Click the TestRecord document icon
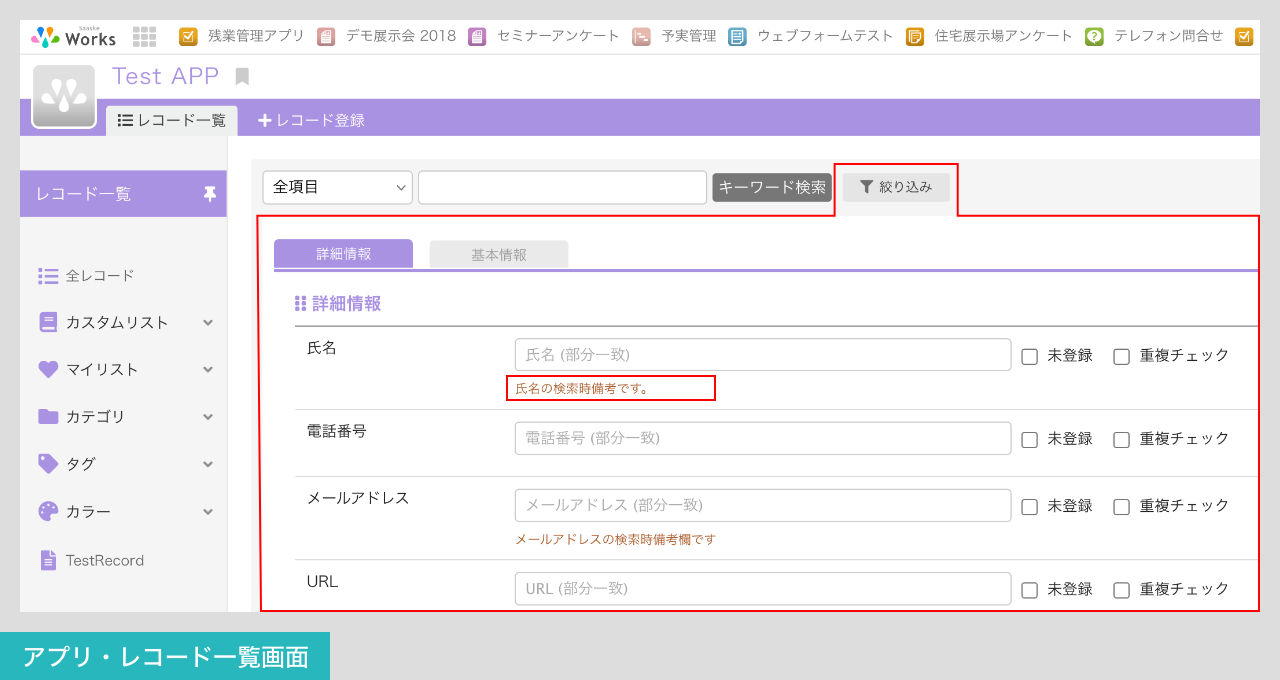The image size is (1280, 680). click(x=48, y=560)
